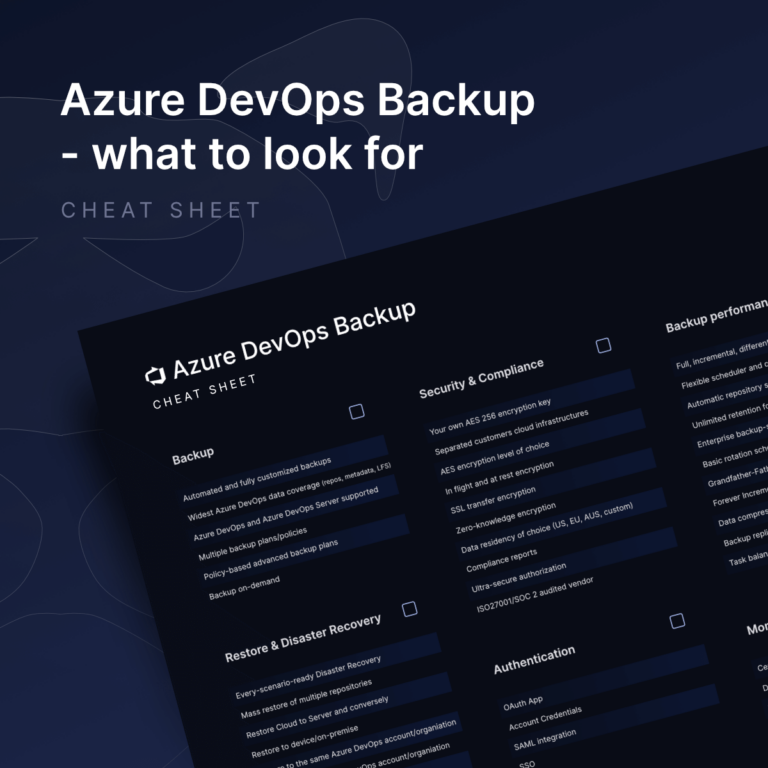Select 'SAML integration' row
The height and width of the screenshot is (768, 768).
(545, 740)
